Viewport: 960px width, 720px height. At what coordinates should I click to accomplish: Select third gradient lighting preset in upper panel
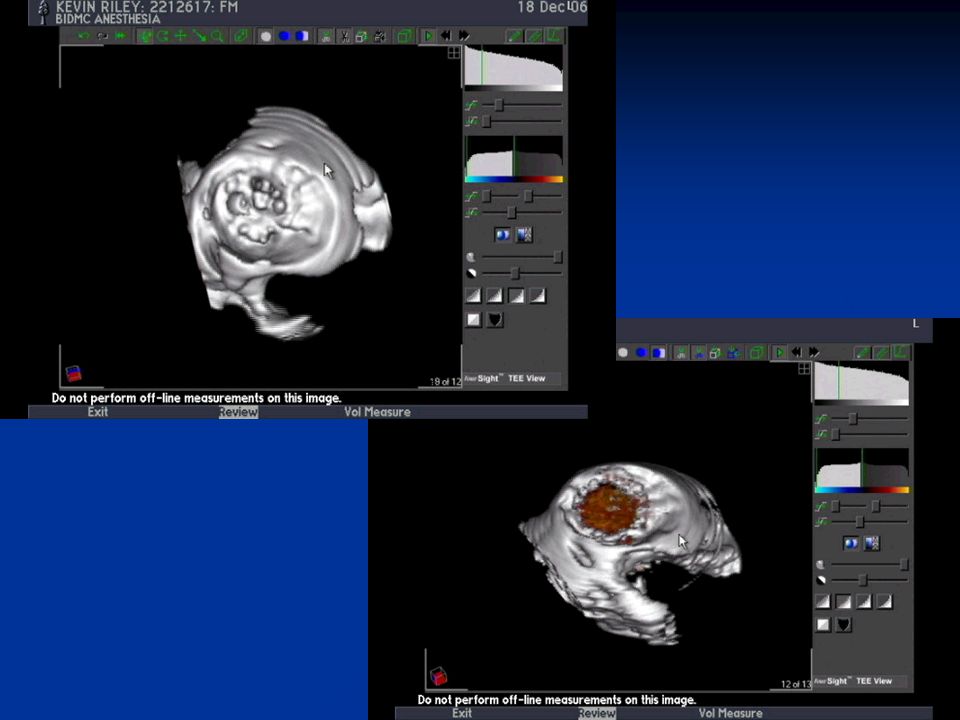[x=517, y=296]
